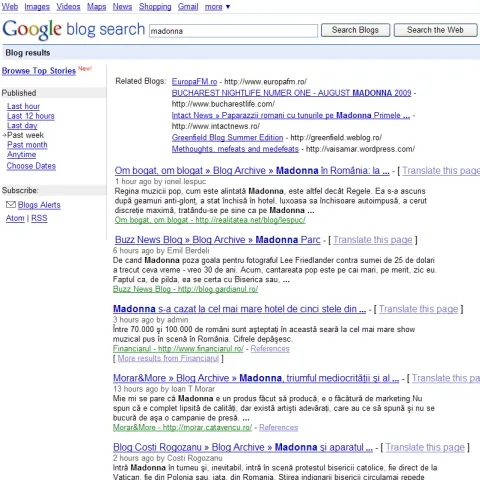Go to Gmail from the top bar
This screenshot has height=480, width=480.
click(188, 7)
